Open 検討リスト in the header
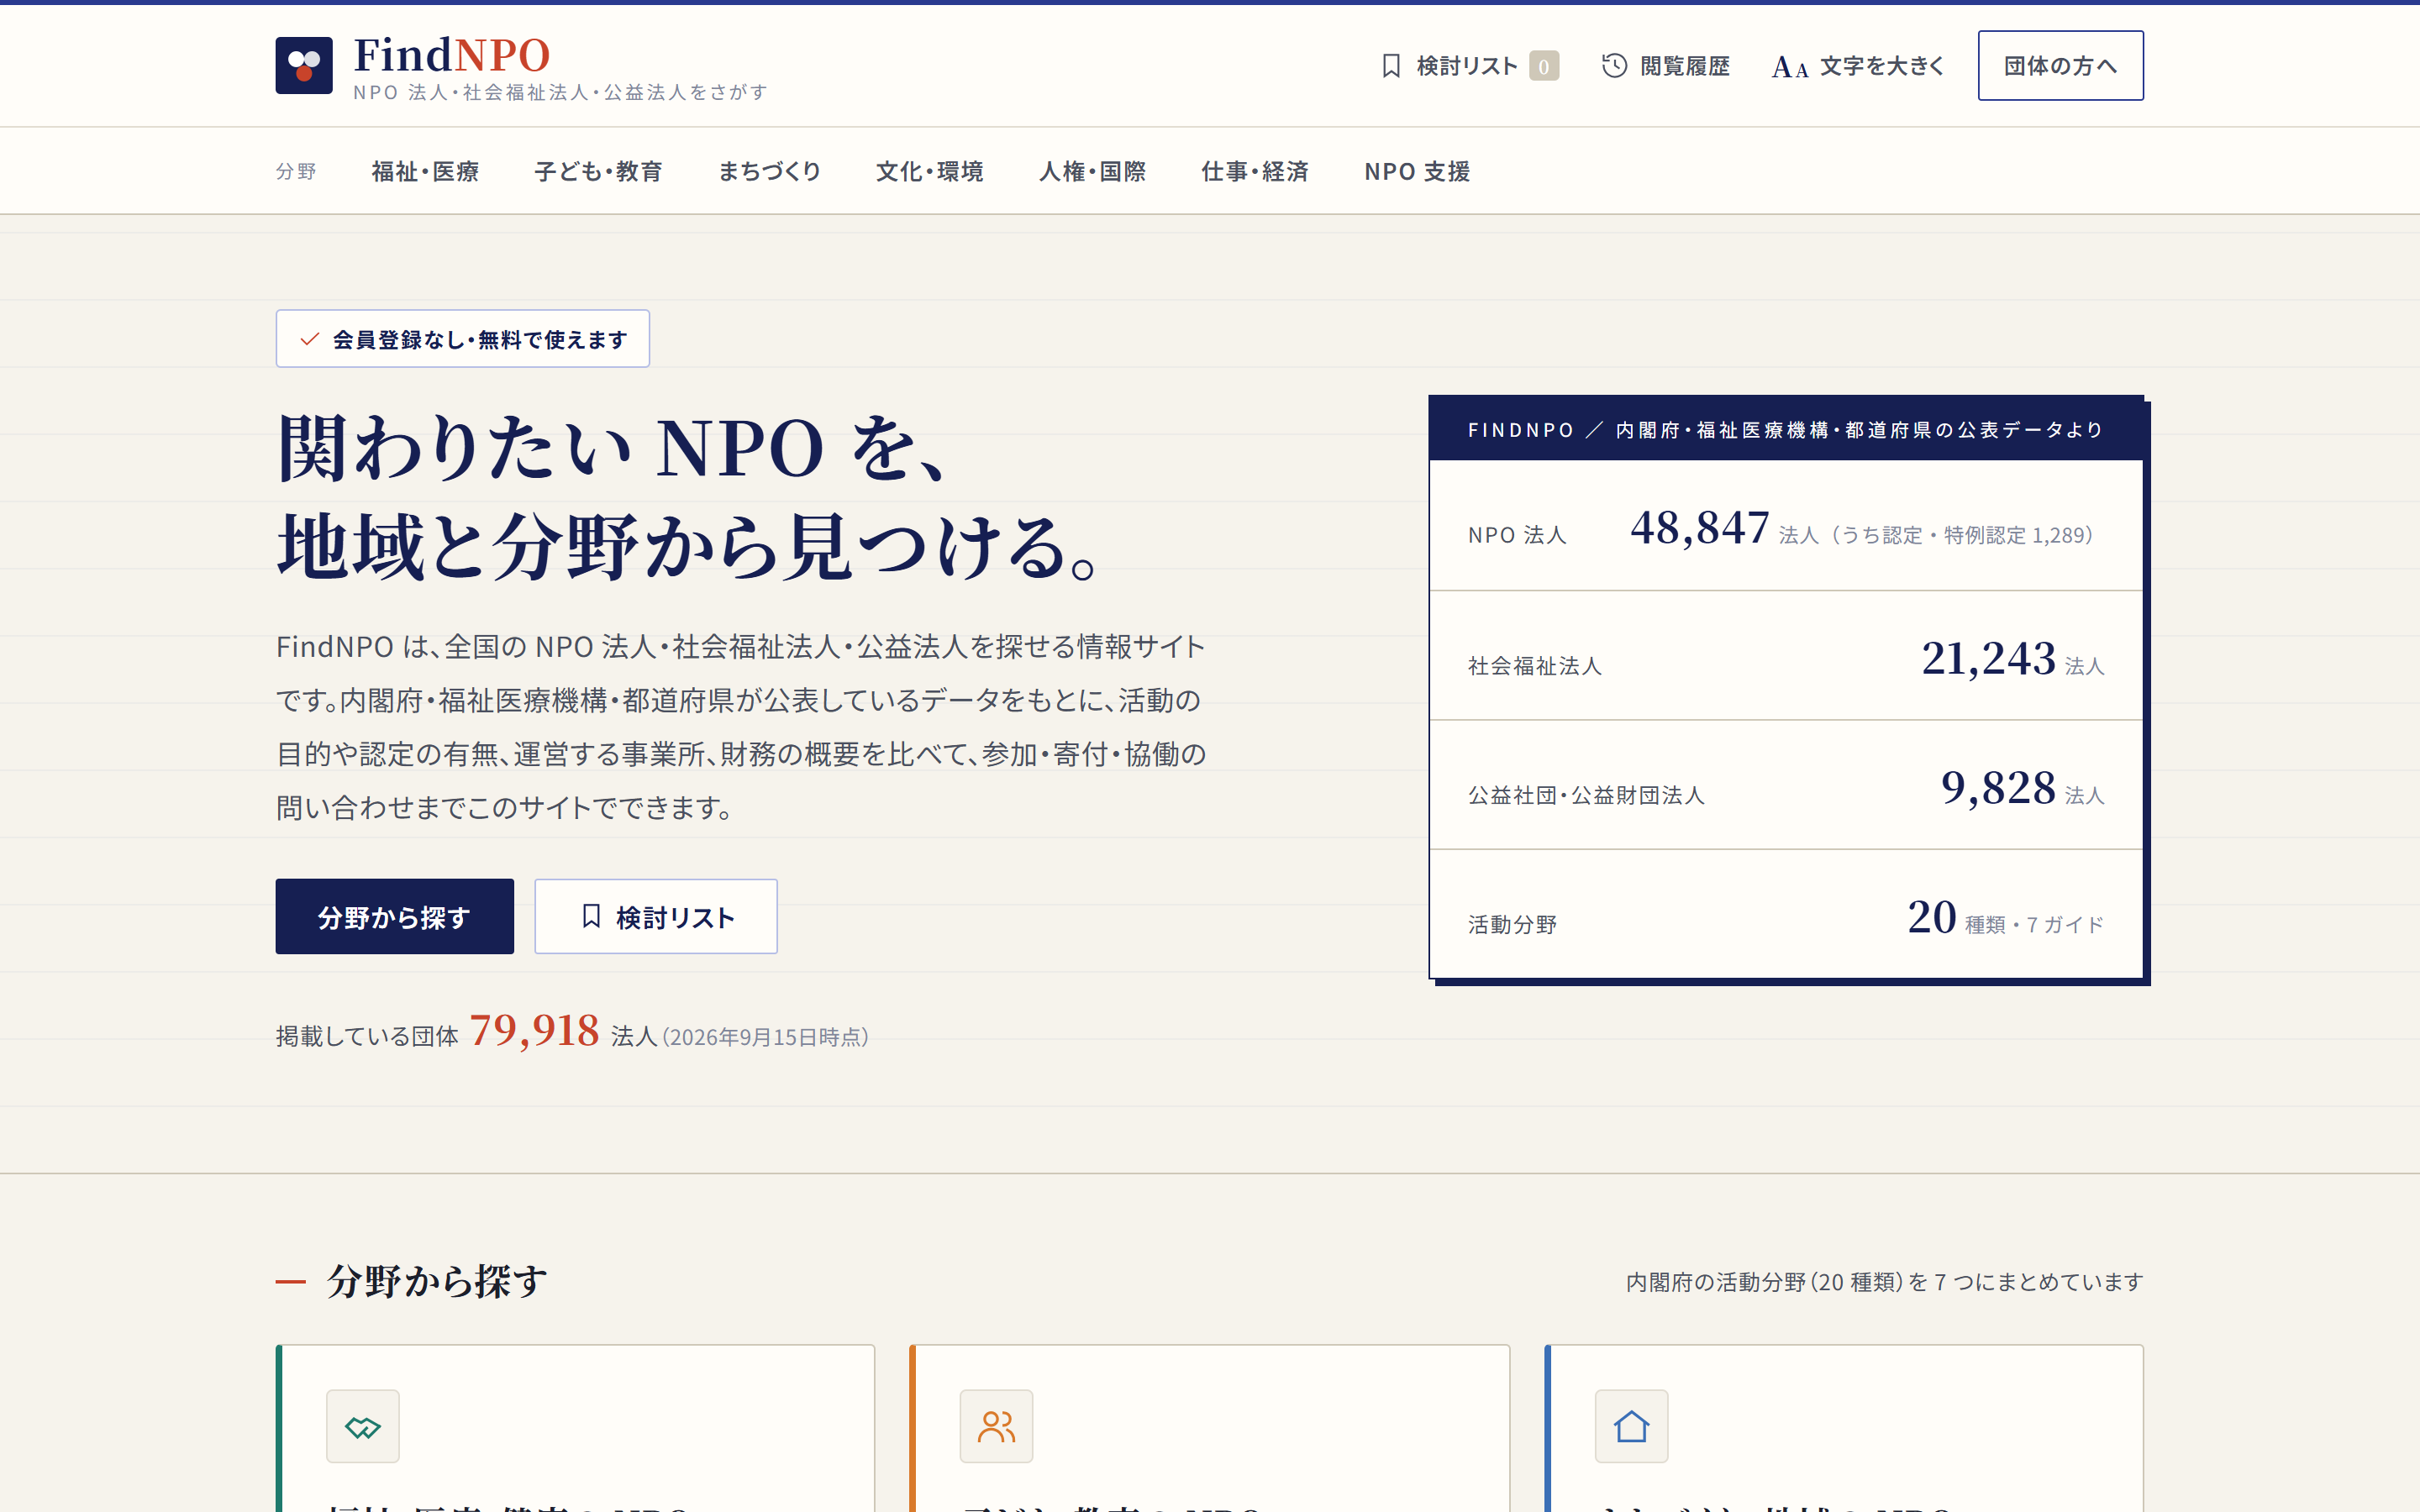 pyautogui.click(x=1467, y=66)
